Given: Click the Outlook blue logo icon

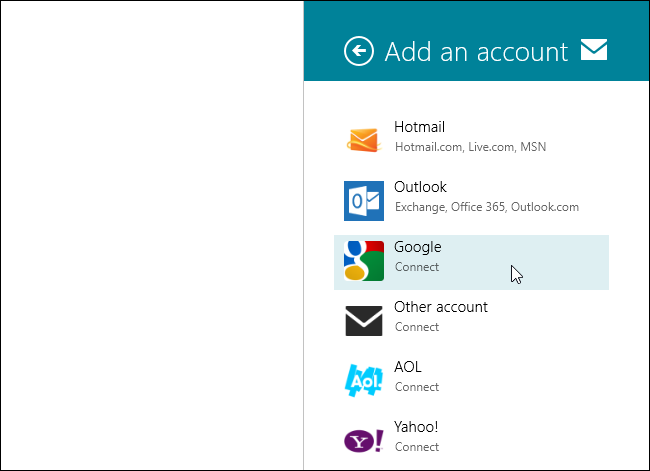Looking at the screenshot, I should click(364, 201).
